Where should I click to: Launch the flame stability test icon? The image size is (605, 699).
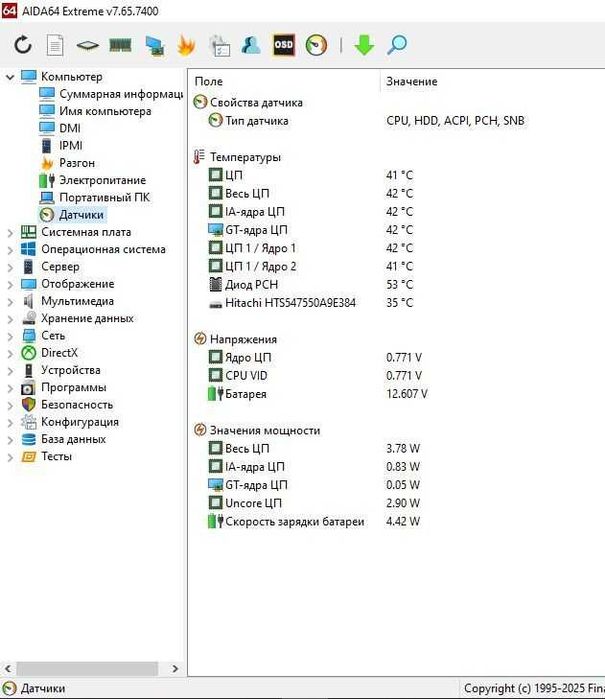pos(186,45)
